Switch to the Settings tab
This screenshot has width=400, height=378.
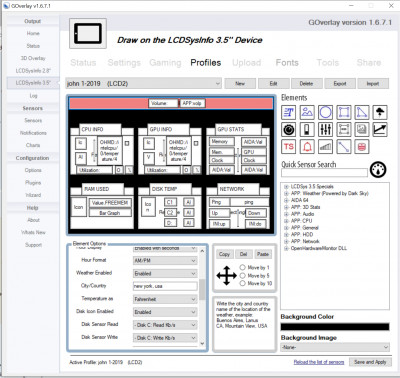pos(124,63)
